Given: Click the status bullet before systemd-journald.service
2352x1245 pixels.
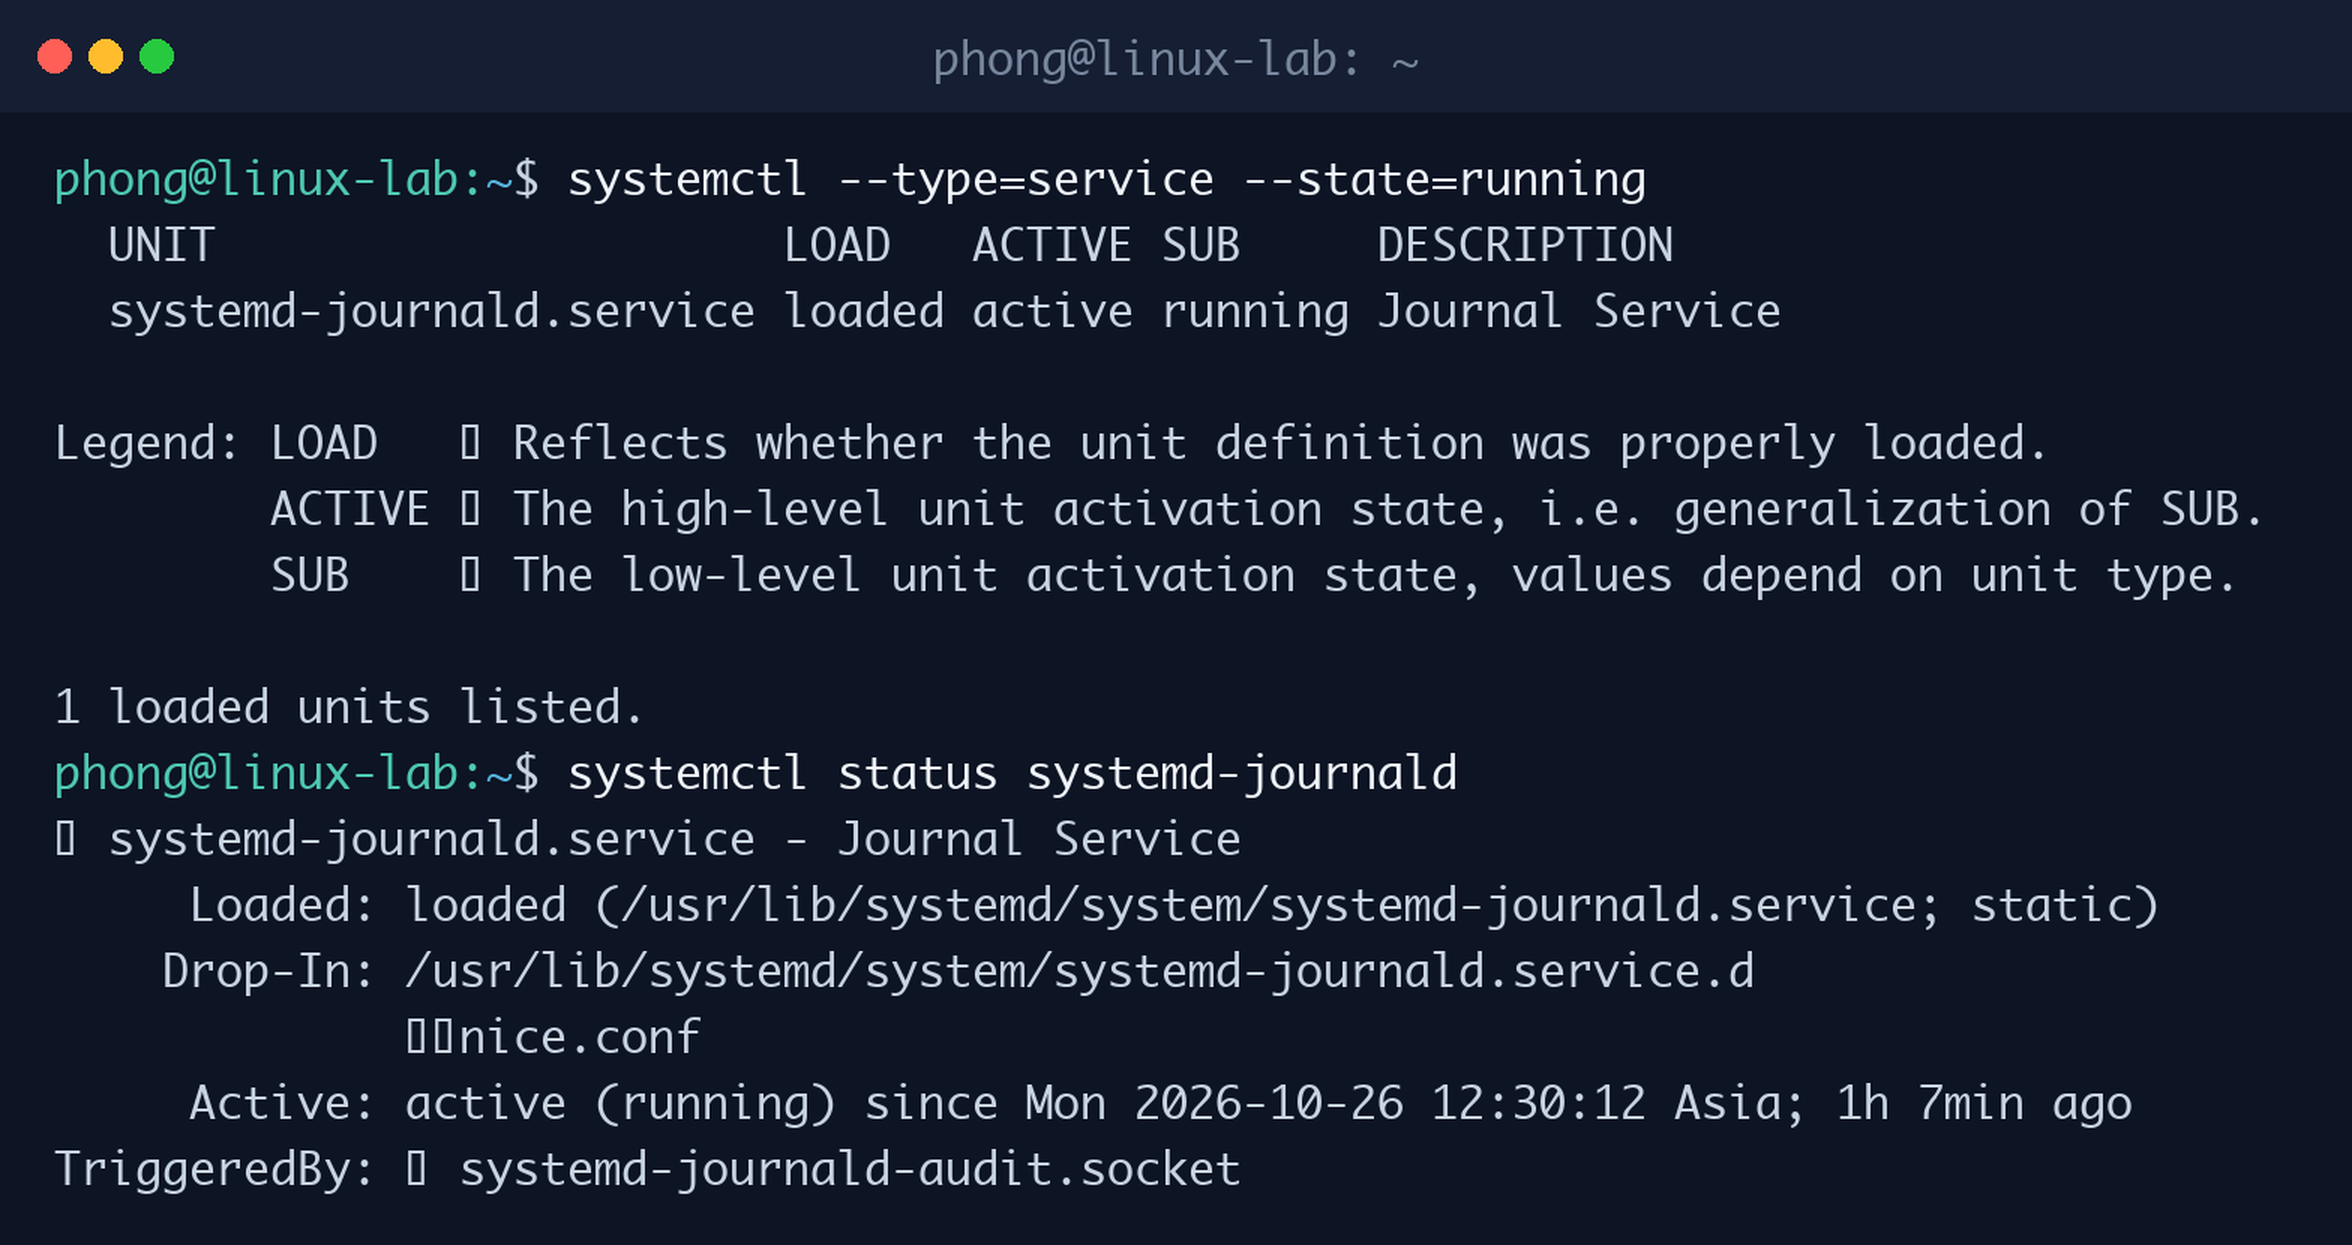Looking at the screenshot, I should coord(66,839).
